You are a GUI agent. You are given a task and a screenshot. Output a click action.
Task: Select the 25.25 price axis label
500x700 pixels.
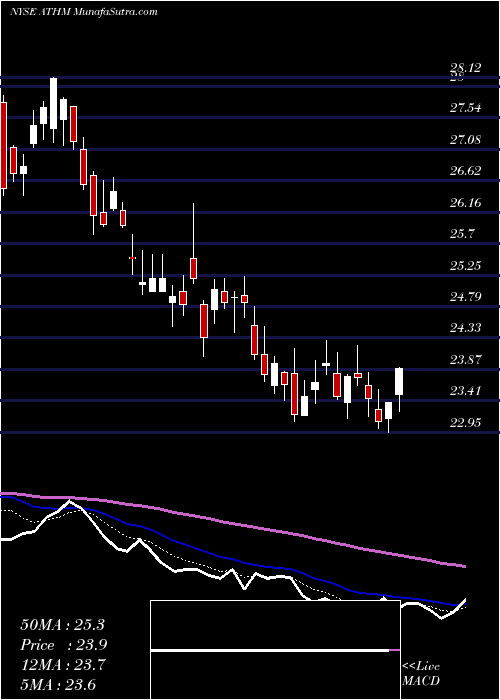(466, 266)
